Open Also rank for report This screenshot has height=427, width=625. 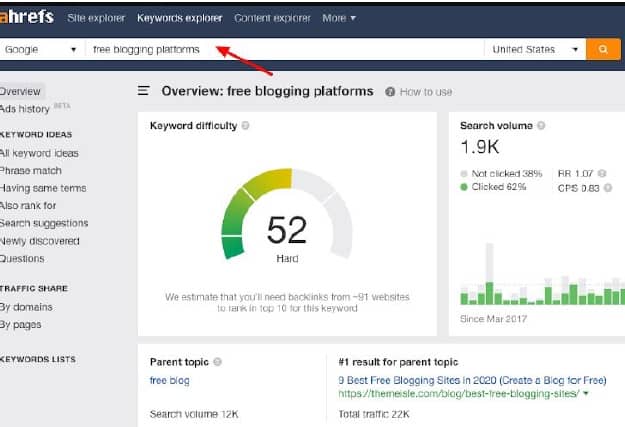(28, 206)
